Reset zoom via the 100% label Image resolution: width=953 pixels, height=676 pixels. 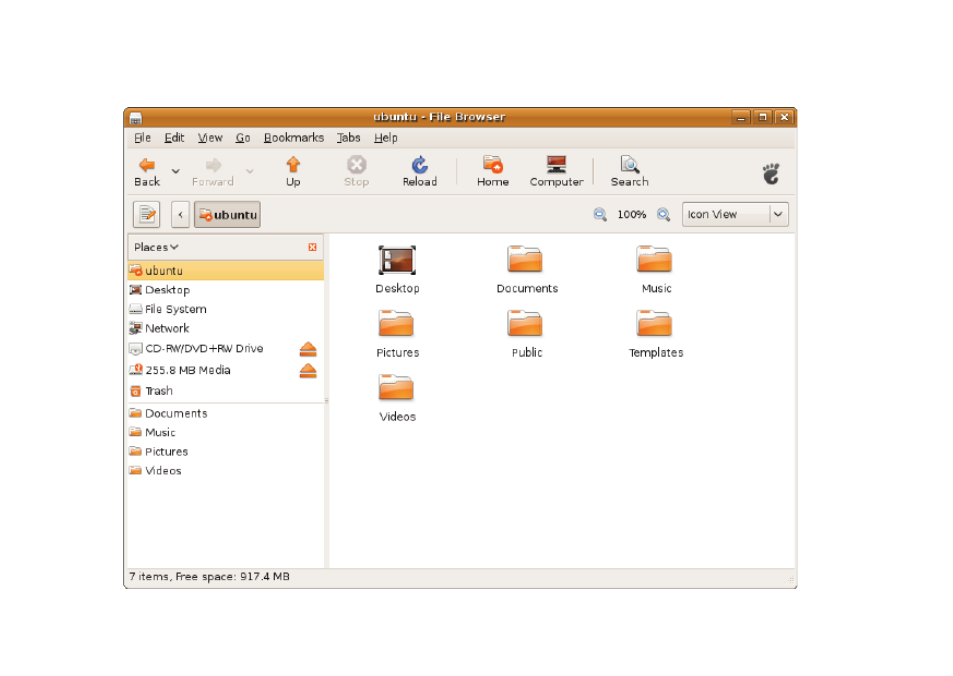[631, 215]
